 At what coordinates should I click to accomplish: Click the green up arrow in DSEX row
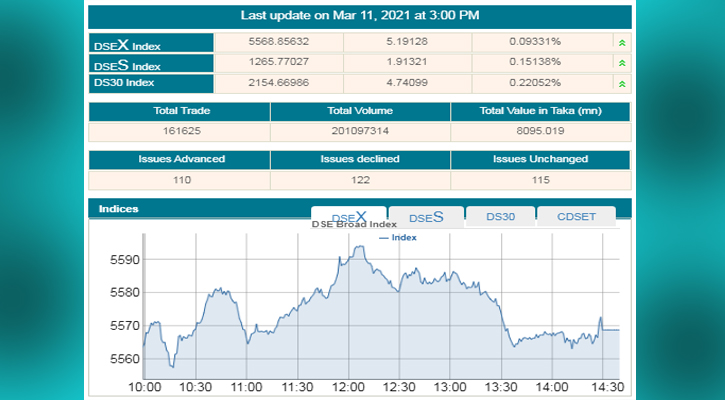click(622, 43)
